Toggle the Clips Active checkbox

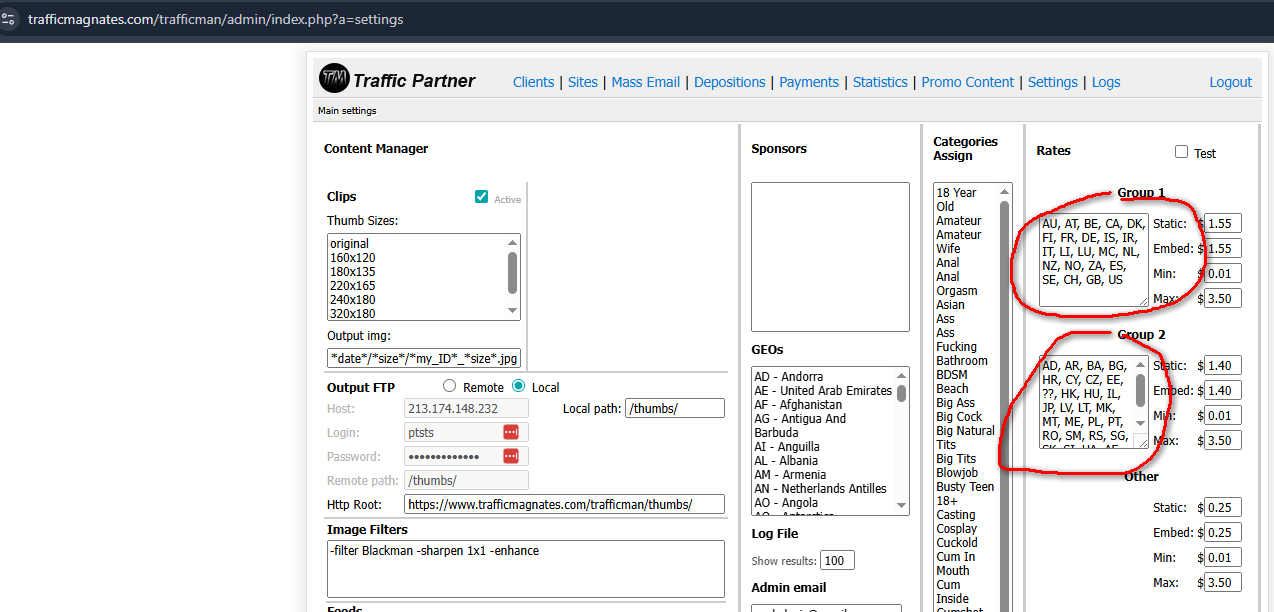482,197
